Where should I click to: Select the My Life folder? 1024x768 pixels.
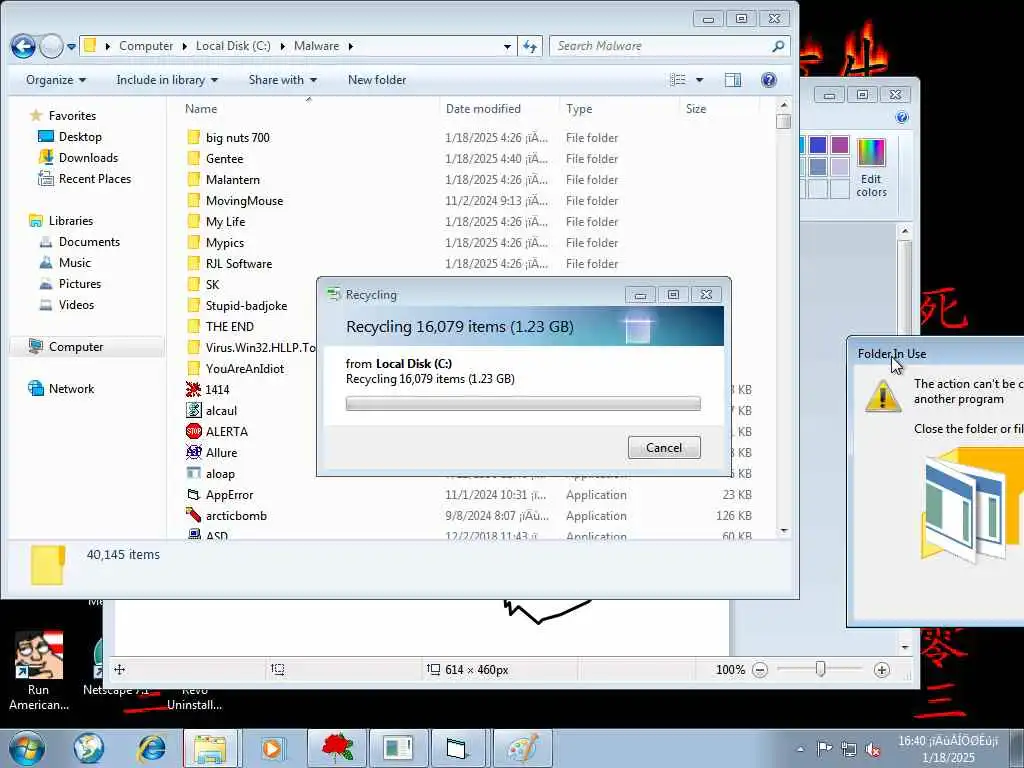click(216, 221)
